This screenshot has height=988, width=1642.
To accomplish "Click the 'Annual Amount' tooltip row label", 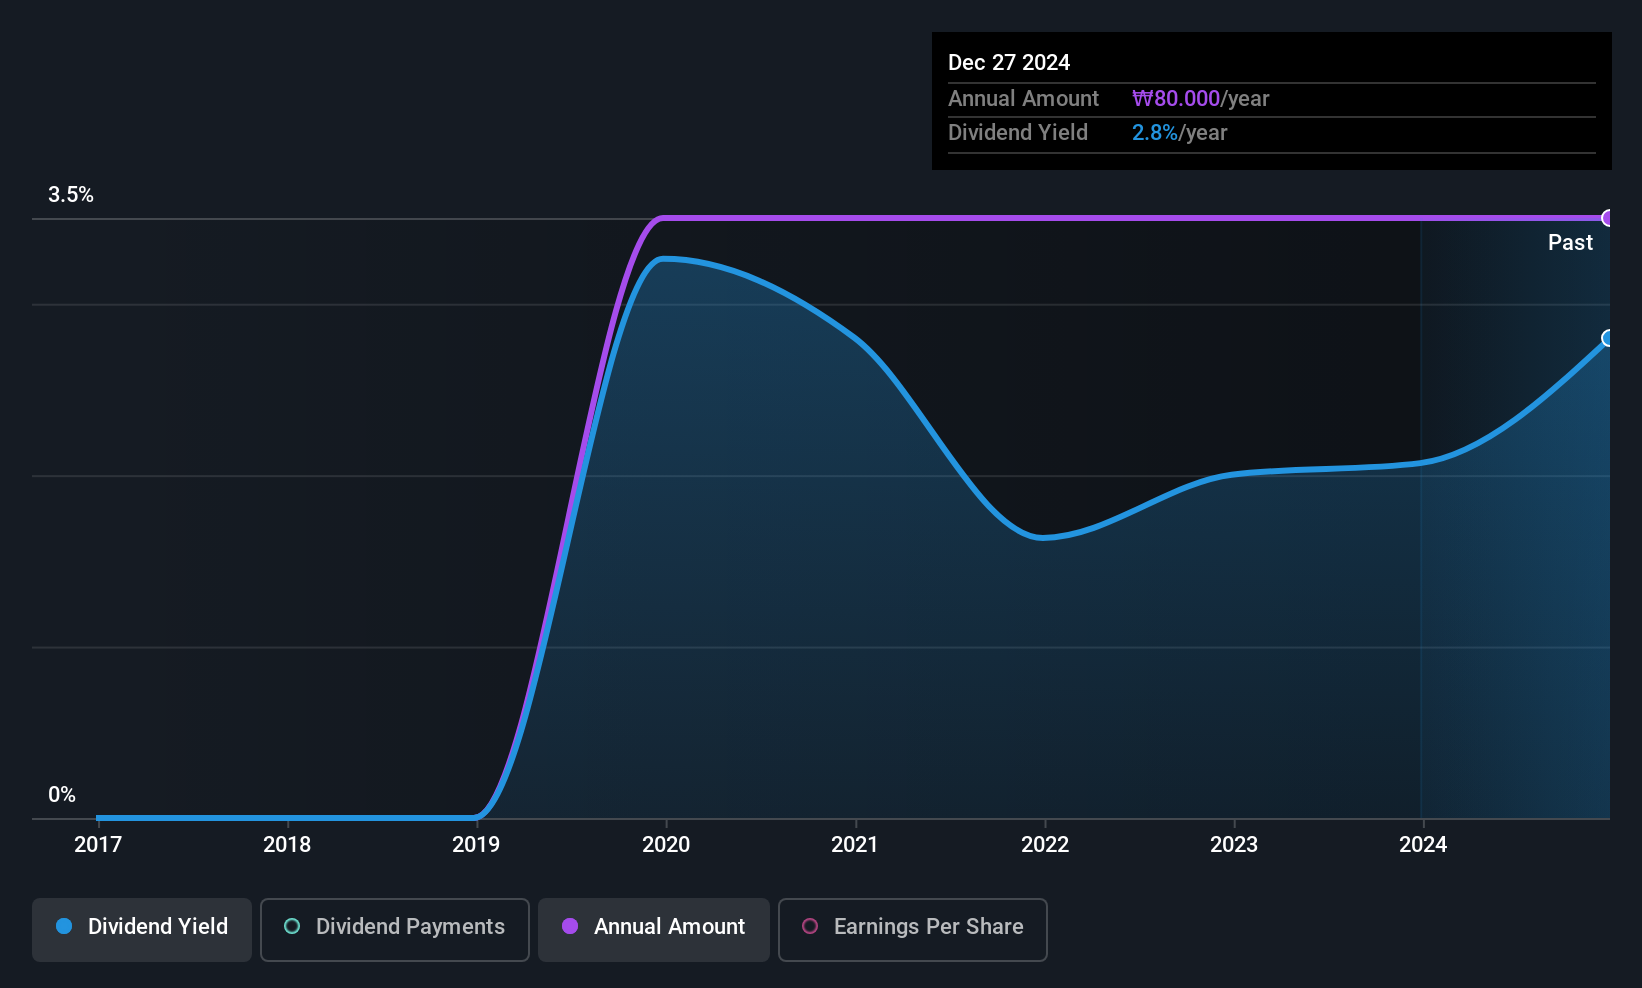I will click(1023, 99).
